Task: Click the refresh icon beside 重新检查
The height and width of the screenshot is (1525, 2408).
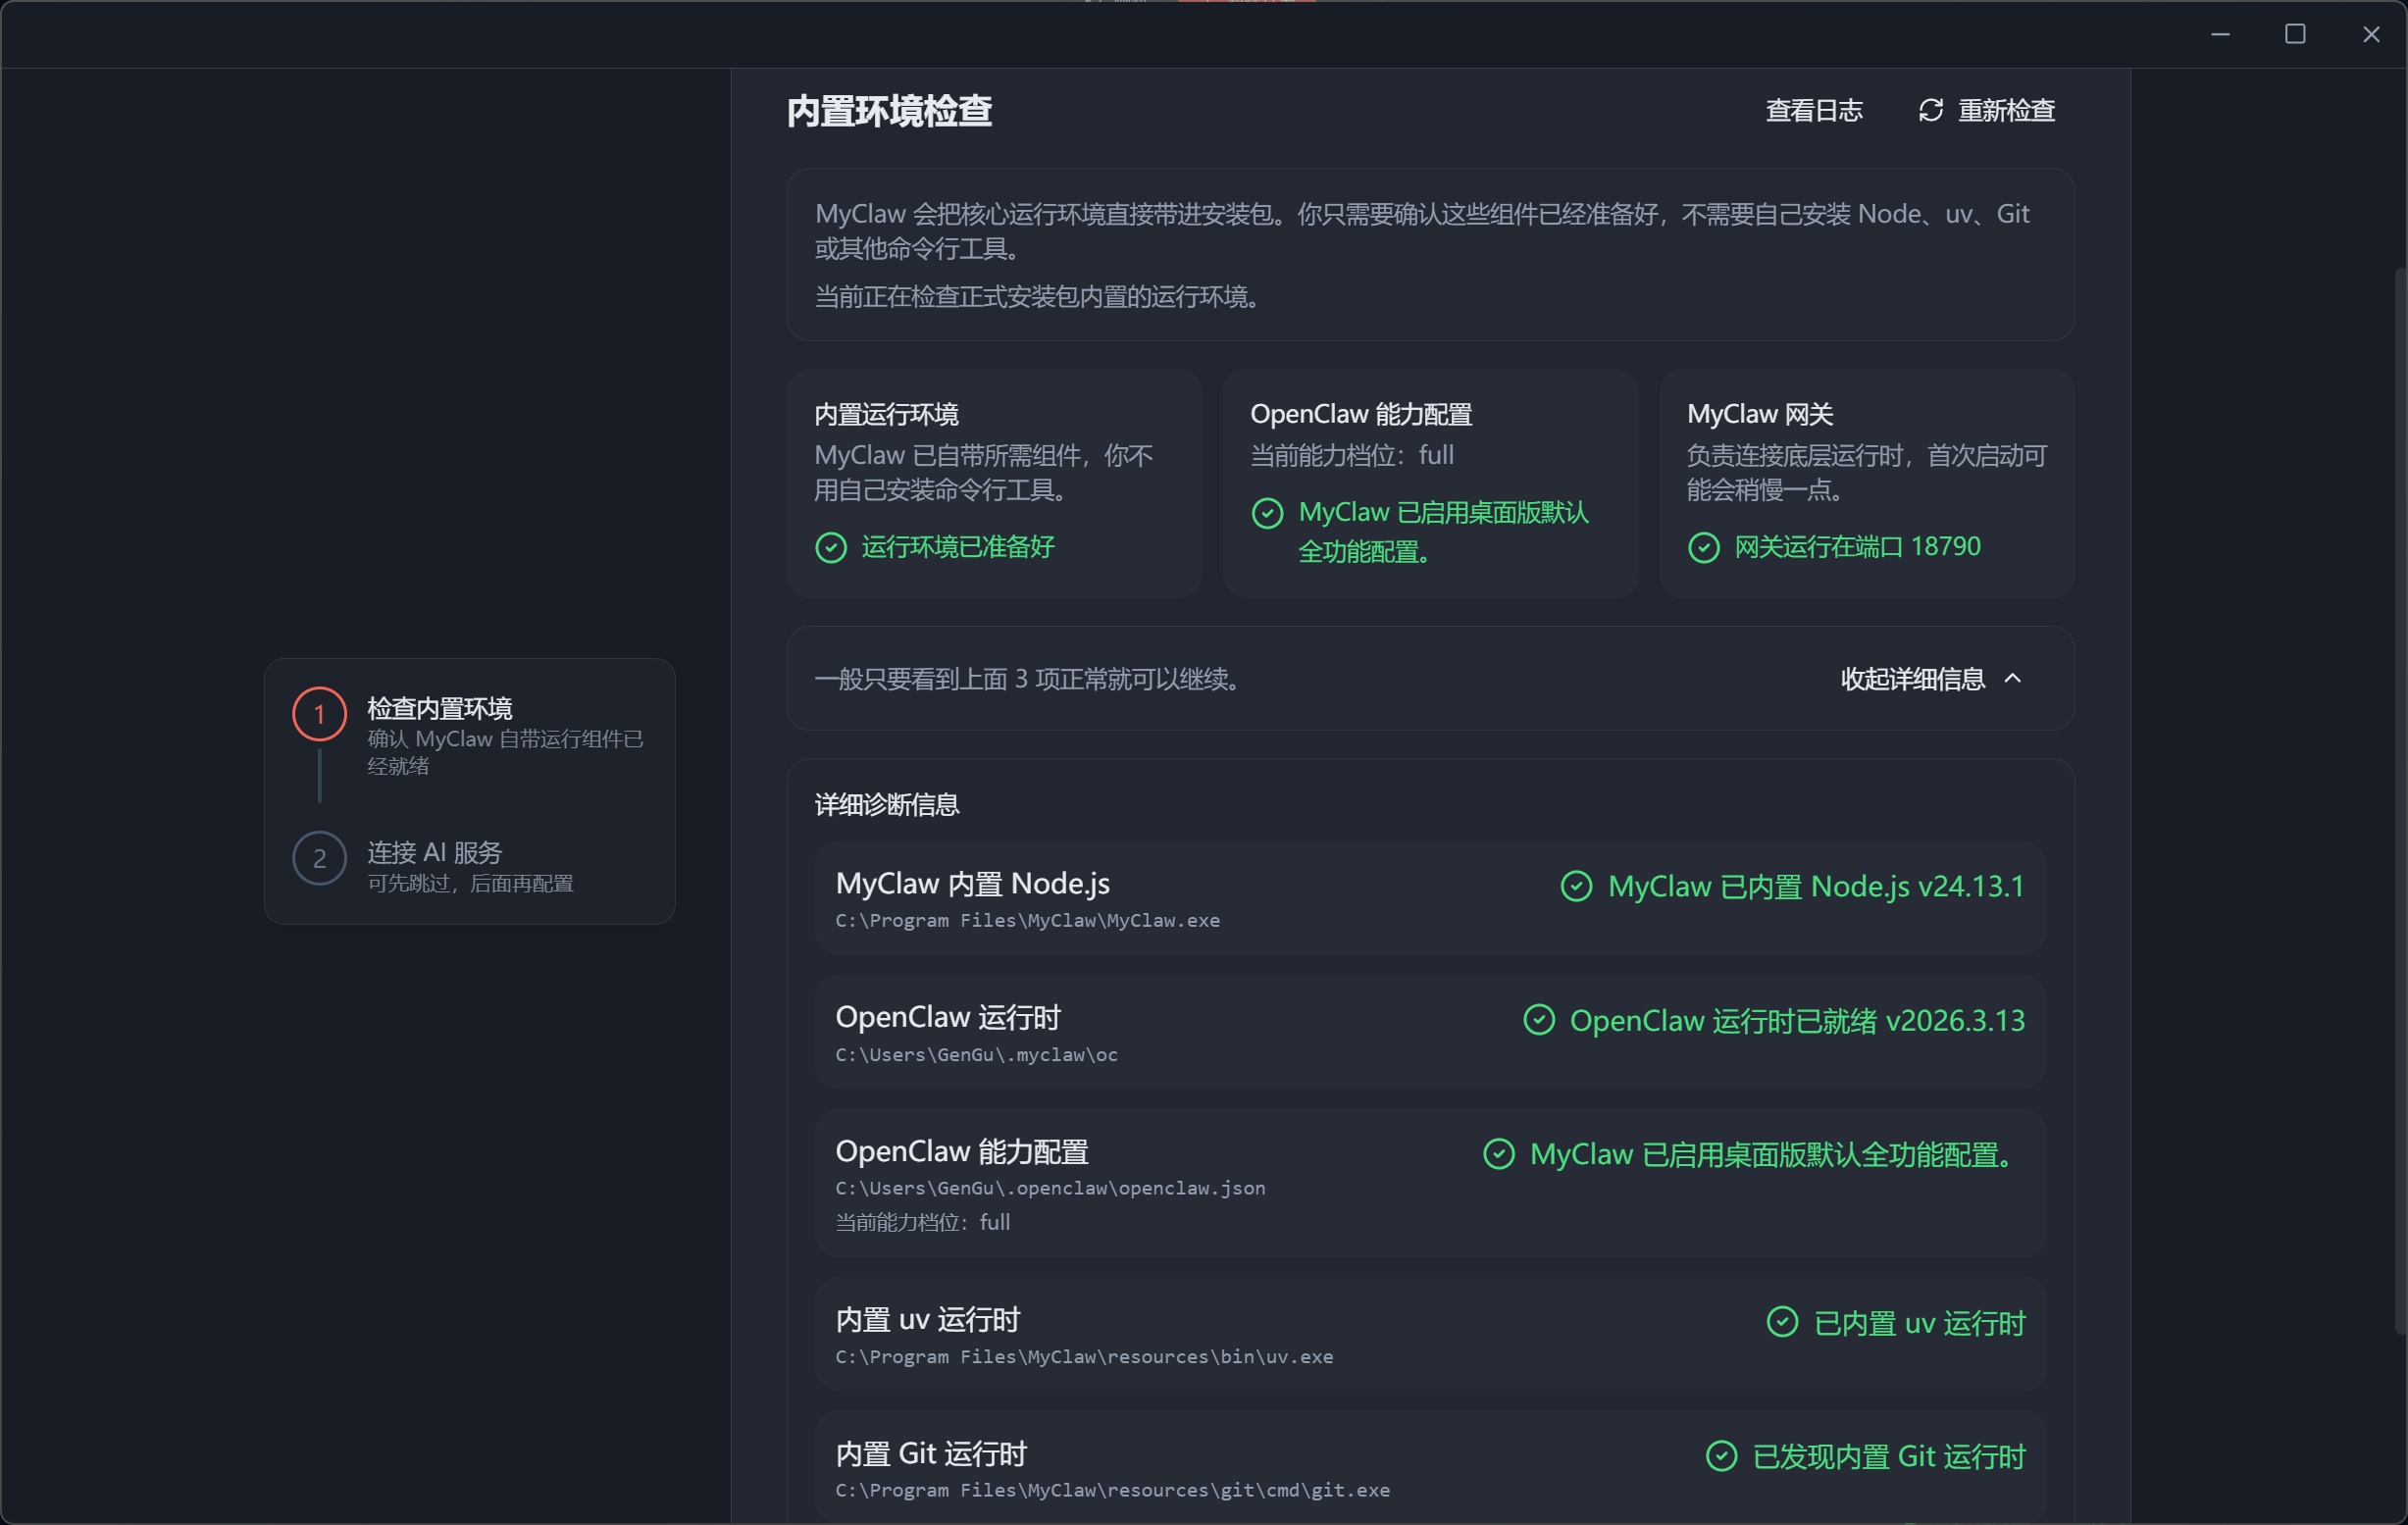Action: tap(1929, 110)
